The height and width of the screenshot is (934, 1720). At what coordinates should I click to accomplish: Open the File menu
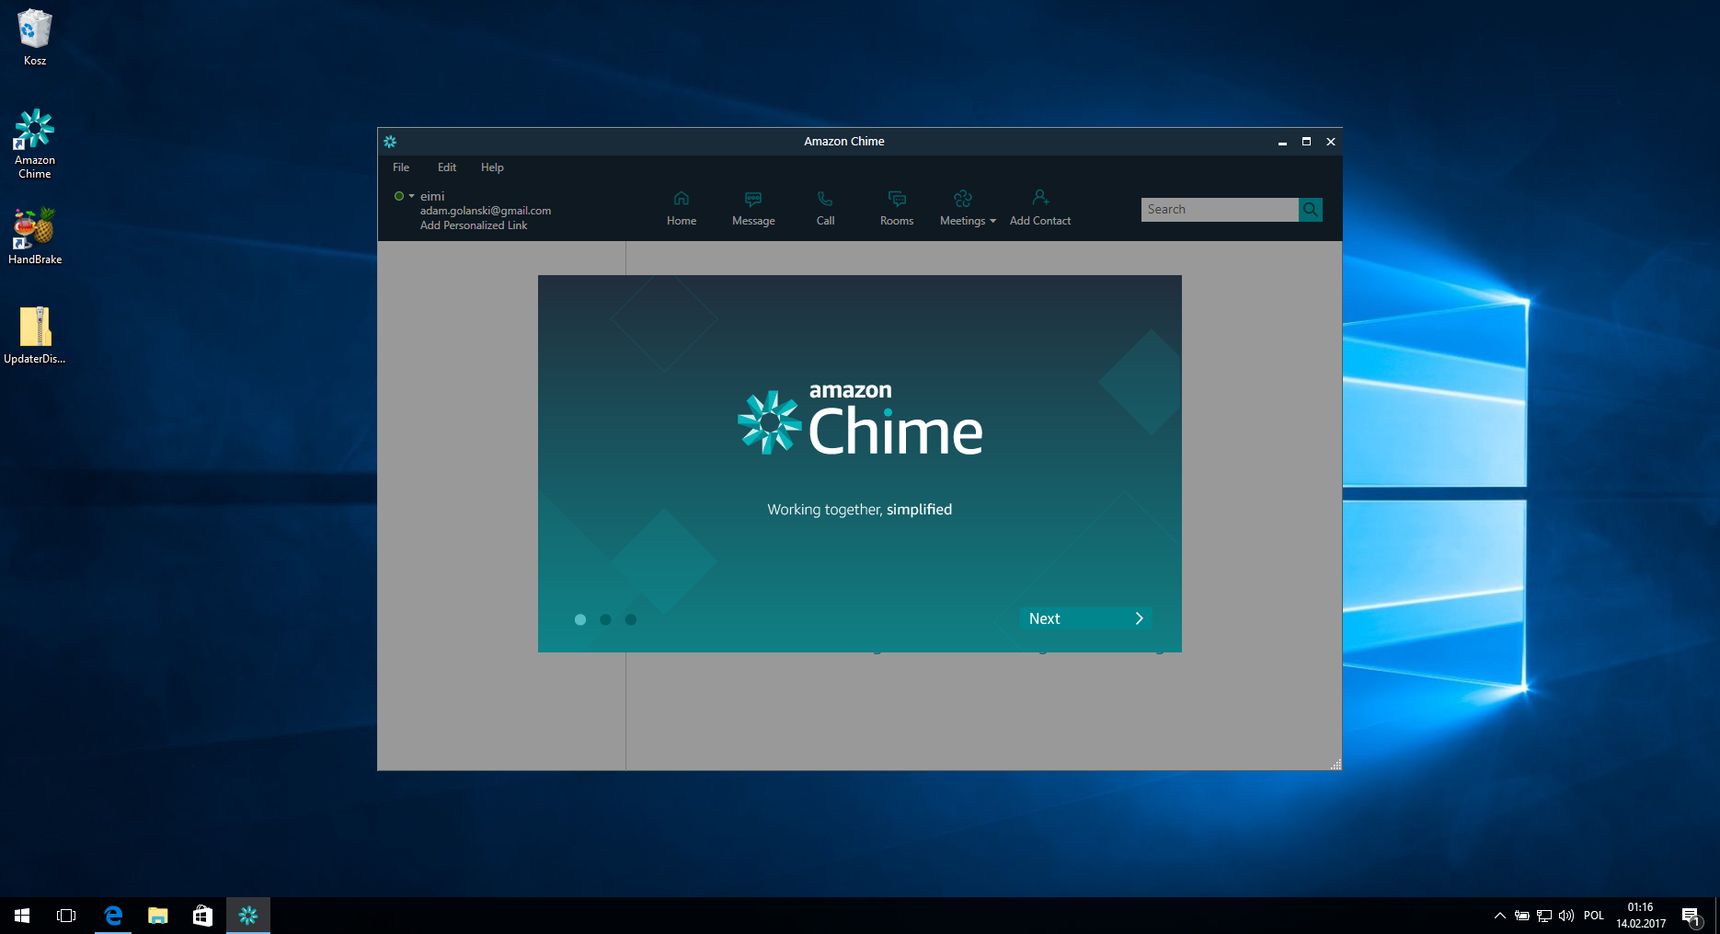click(401, 167)
